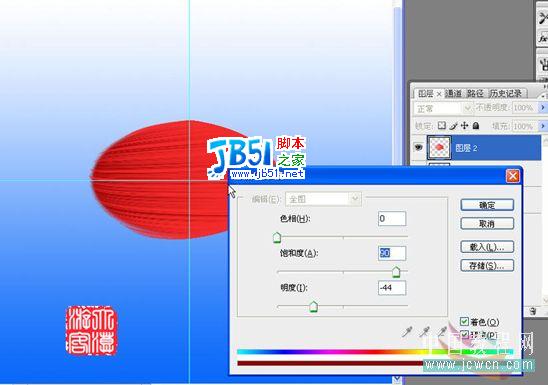Viewport: 548px width, 385px height.
Task: Click the 饱和度 saturation slider handle
Action: coord(396,271)
